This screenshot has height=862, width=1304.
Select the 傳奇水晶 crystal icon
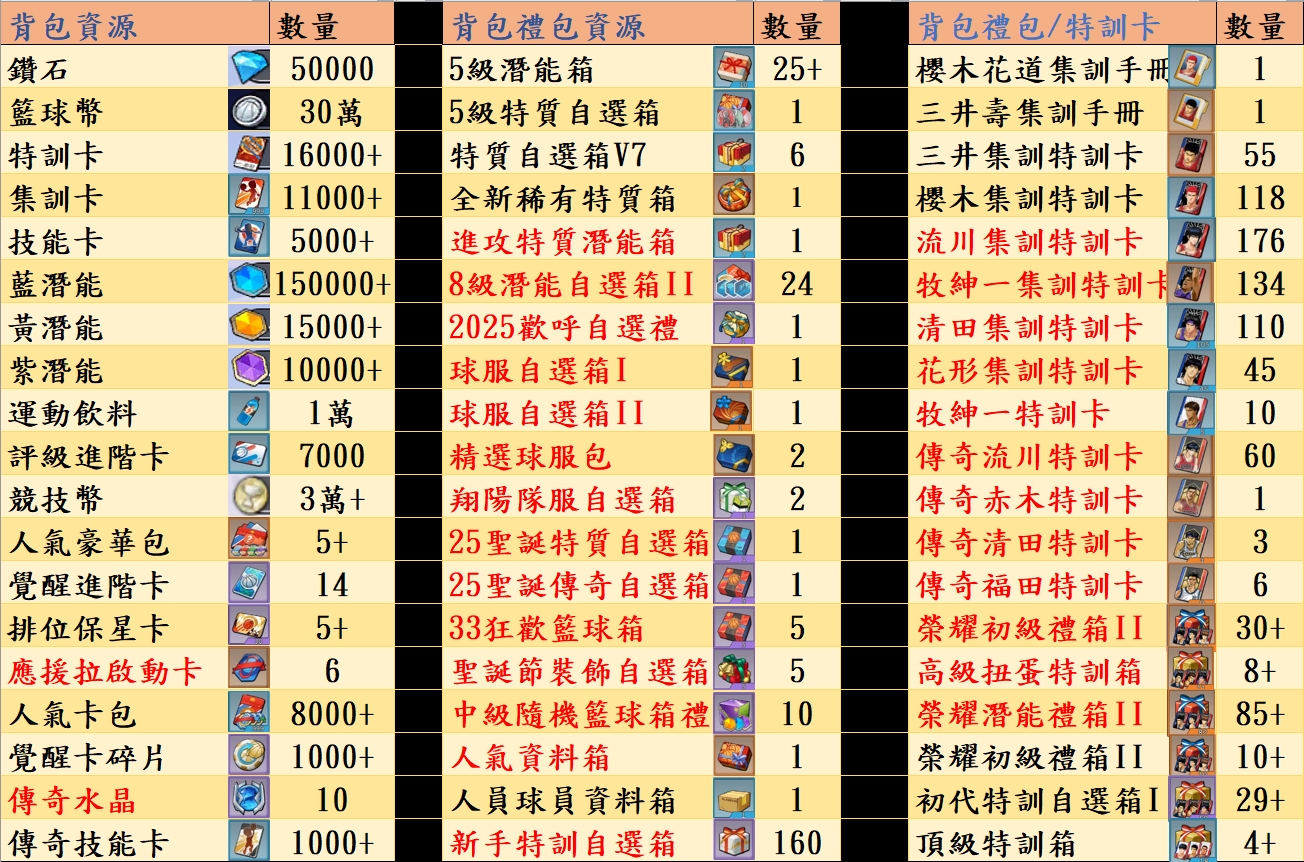click(x=246, y=799)
